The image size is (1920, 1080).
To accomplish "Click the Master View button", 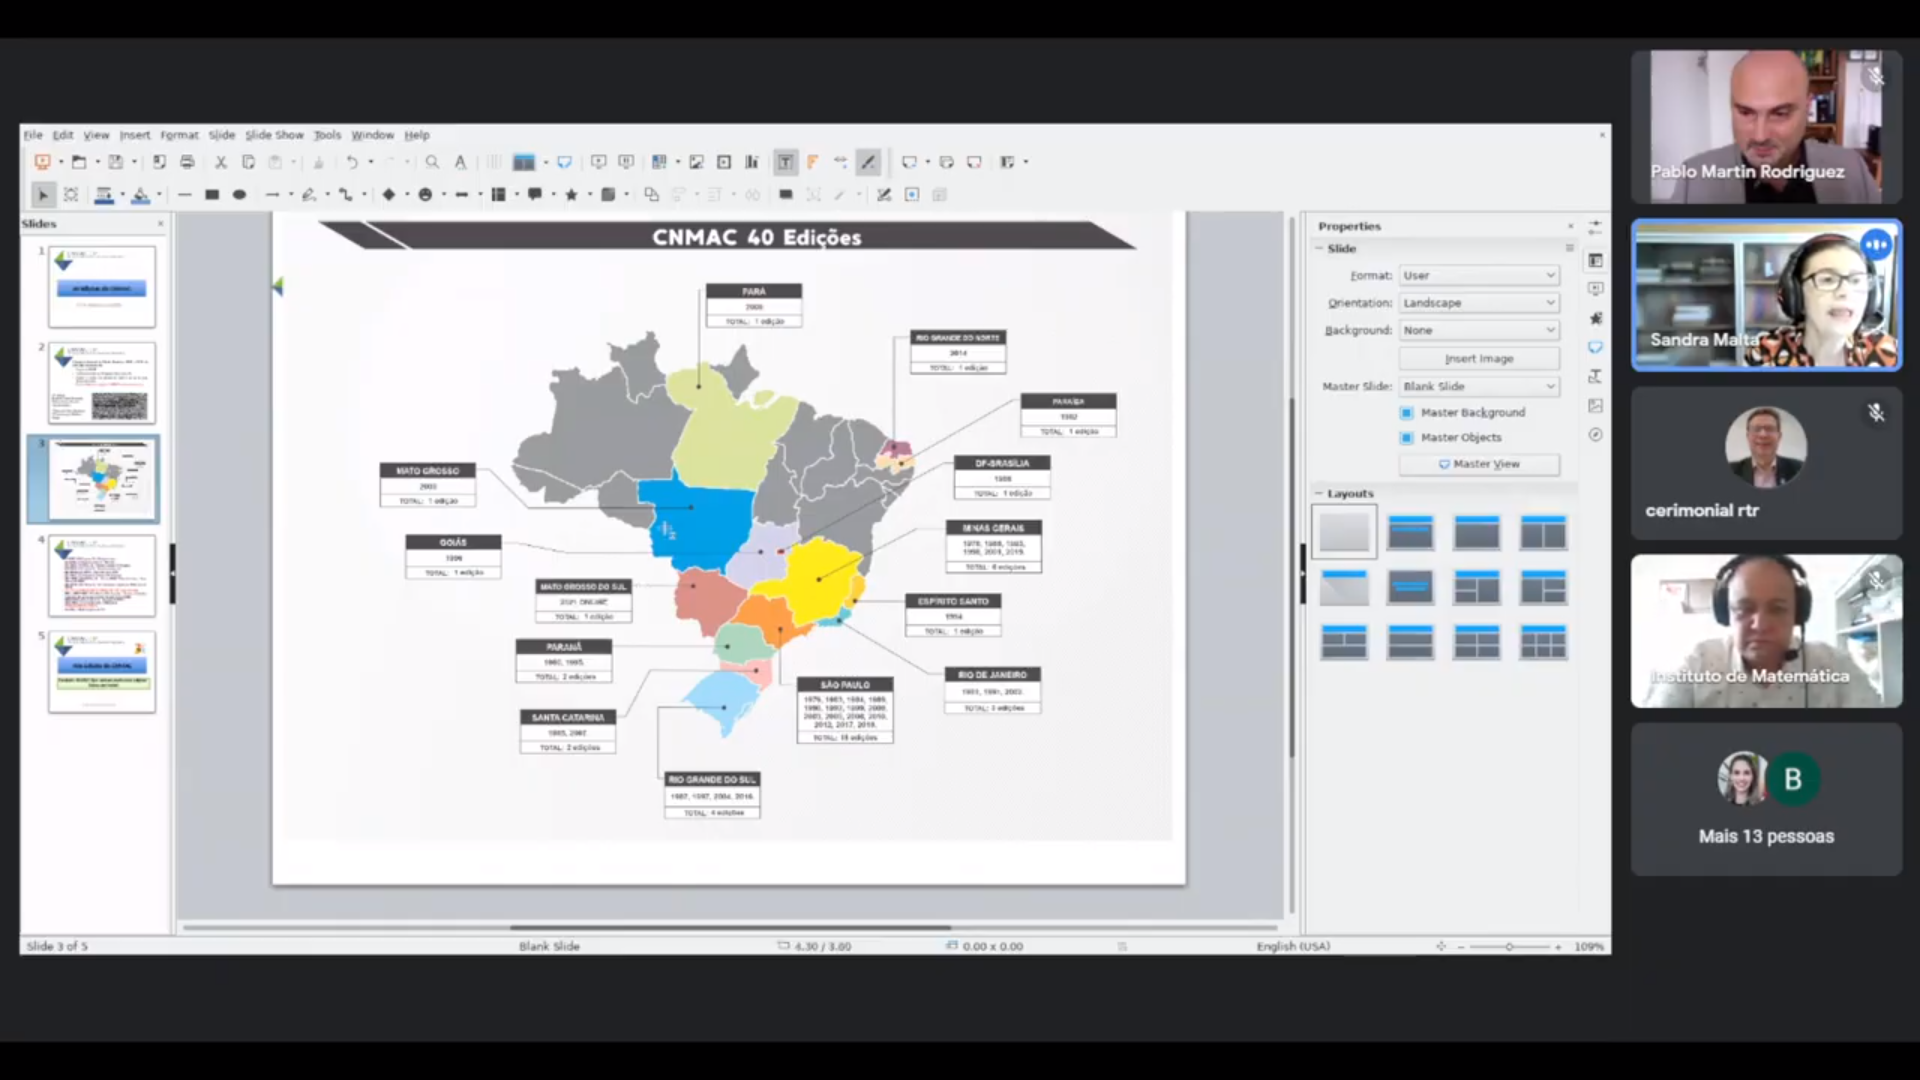I will [1478, 464].
